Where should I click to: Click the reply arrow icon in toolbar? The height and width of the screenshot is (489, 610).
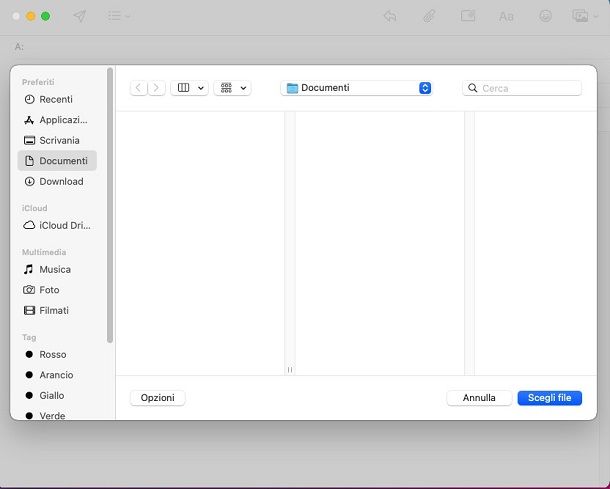click(390, 16)
